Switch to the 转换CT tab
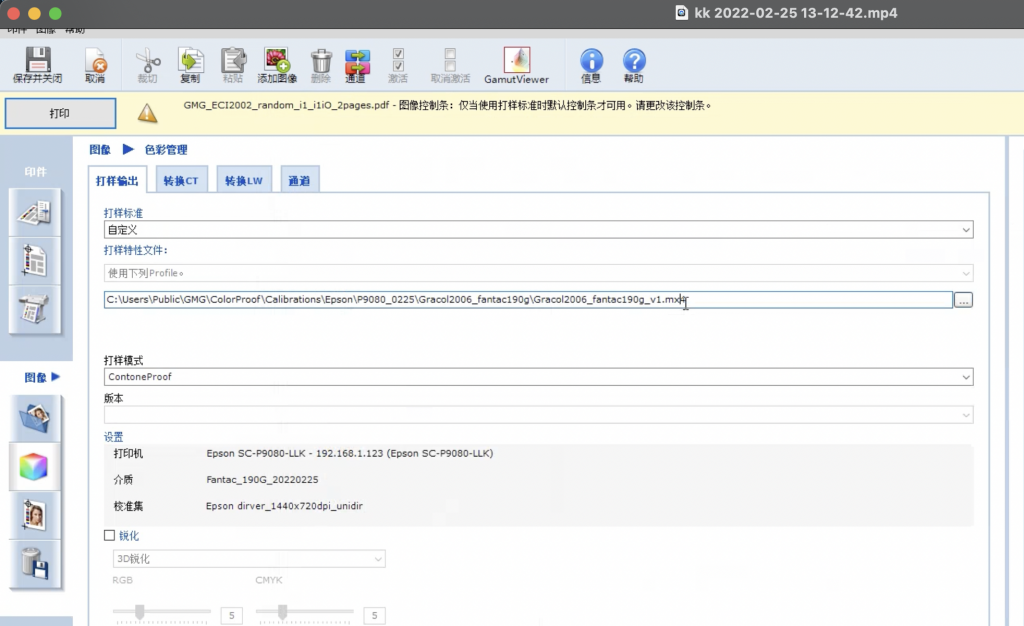 click(x=181, y=180)
